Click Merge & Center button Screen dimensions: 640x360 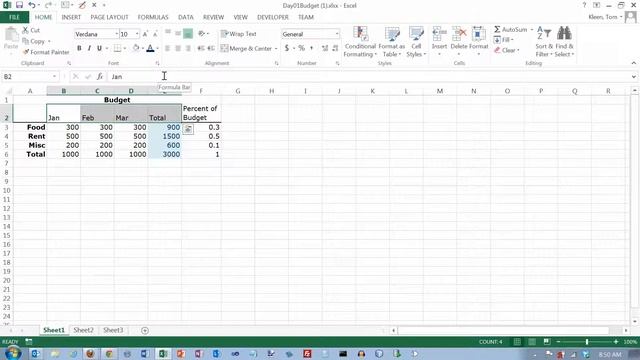247,49
